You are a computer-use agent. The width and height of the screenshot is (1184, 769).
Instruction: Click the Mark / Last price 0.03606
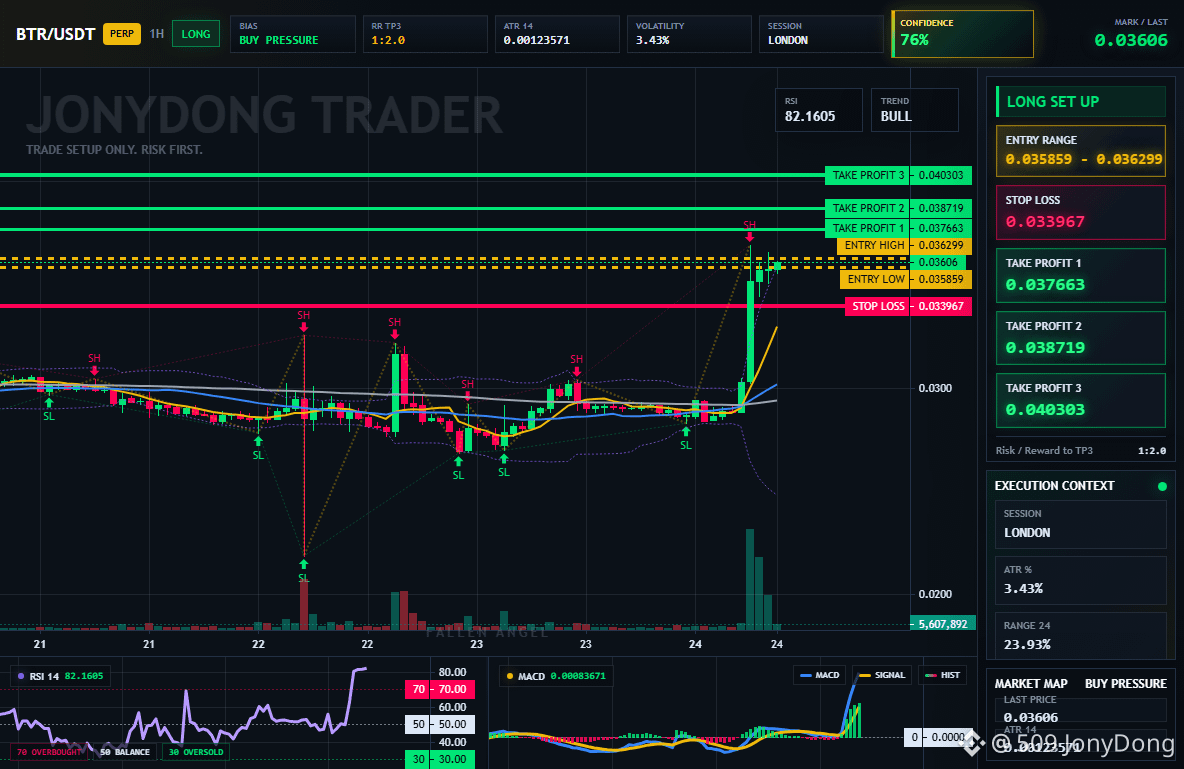coord(1130,40)
